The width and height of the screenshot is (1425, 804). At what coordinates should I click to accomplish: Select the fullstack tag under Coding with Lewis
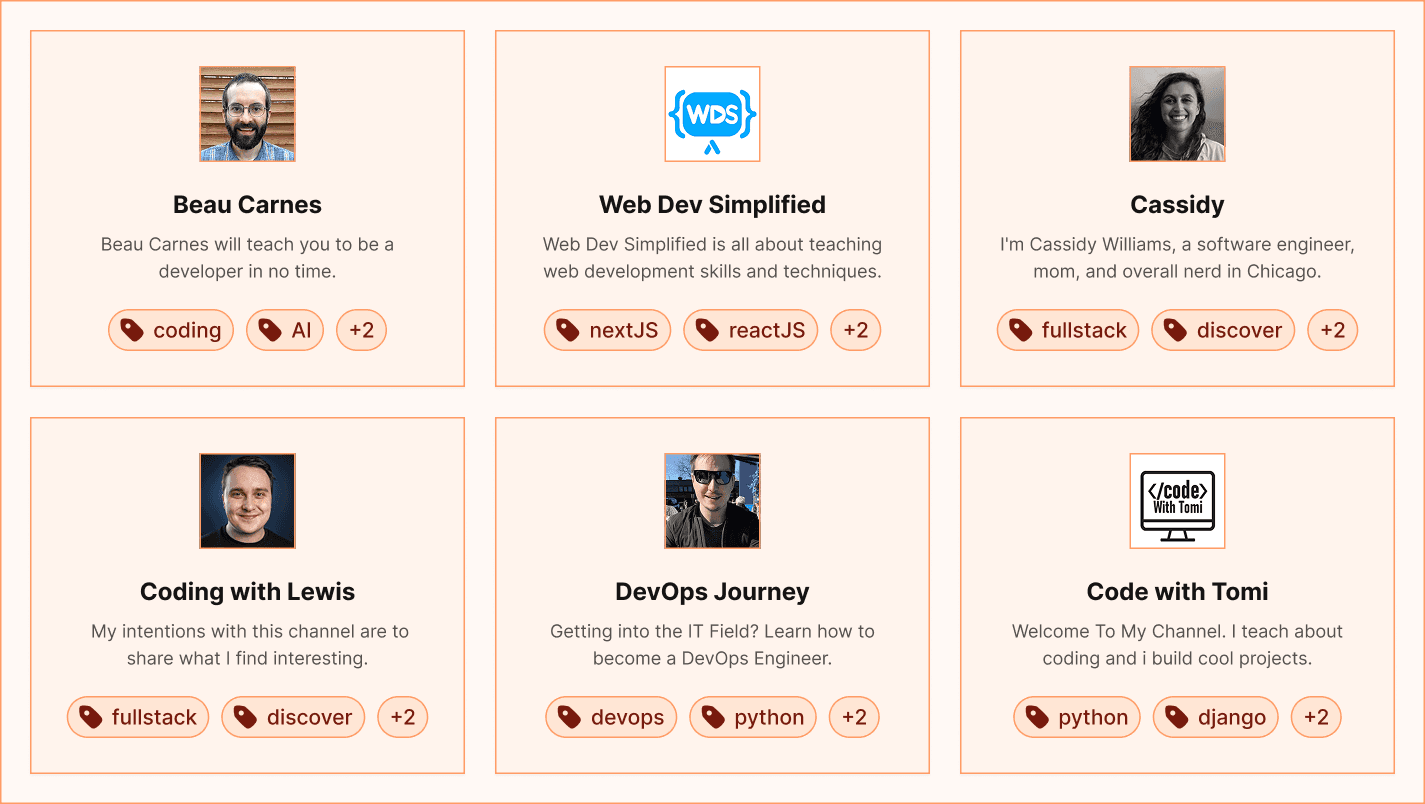138,717
